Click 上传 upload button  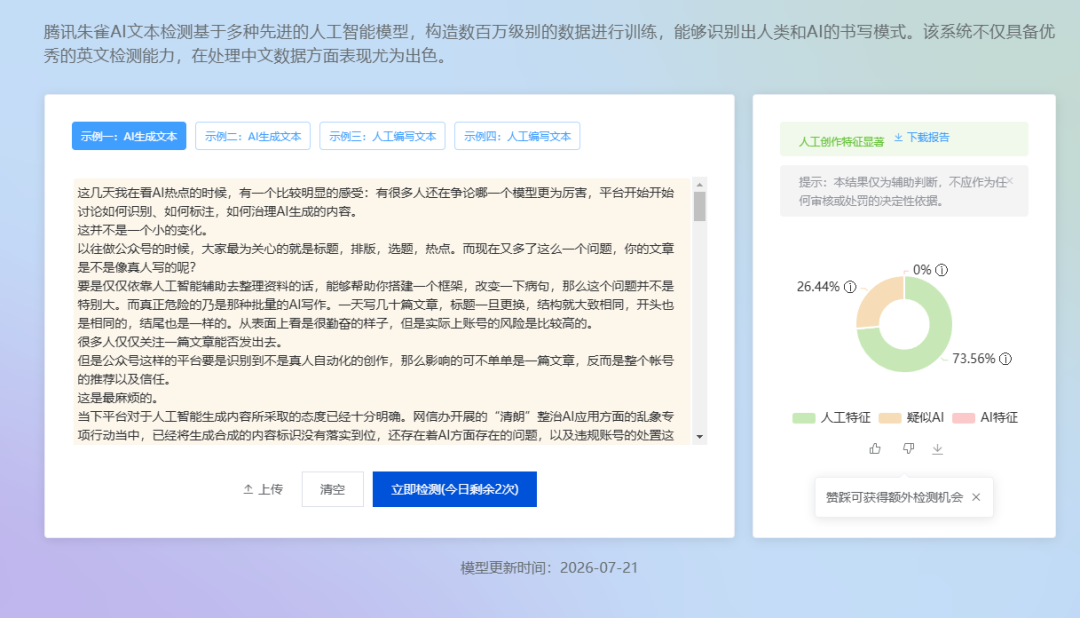coord(263,489)
